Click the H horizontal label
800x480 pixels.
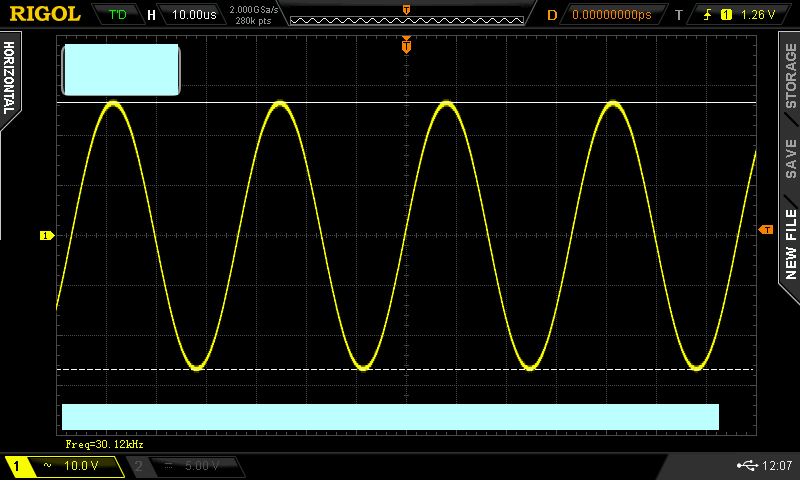[151, 15]
